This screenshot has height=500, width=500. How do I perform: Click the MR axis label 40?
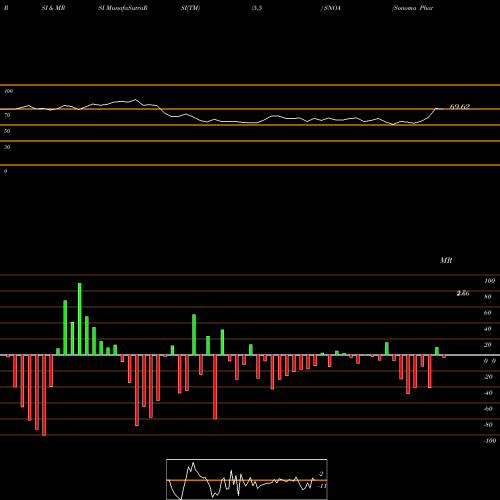click(x=488, y=329)
